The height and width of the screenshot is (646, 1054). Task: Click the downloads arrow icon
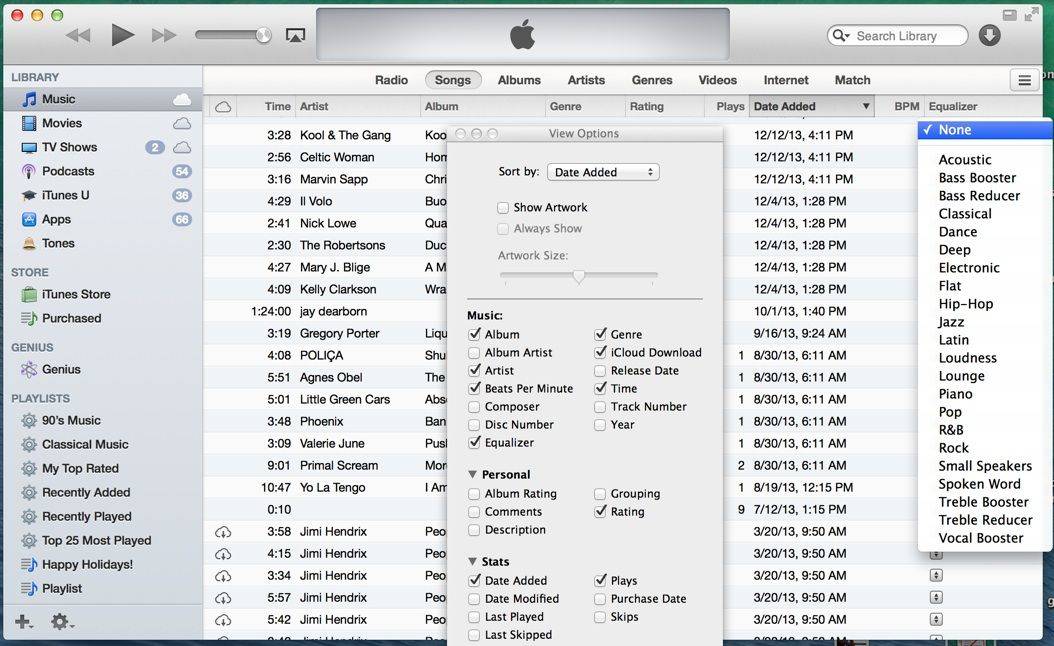pyautogui.click(x=989, y=36)
